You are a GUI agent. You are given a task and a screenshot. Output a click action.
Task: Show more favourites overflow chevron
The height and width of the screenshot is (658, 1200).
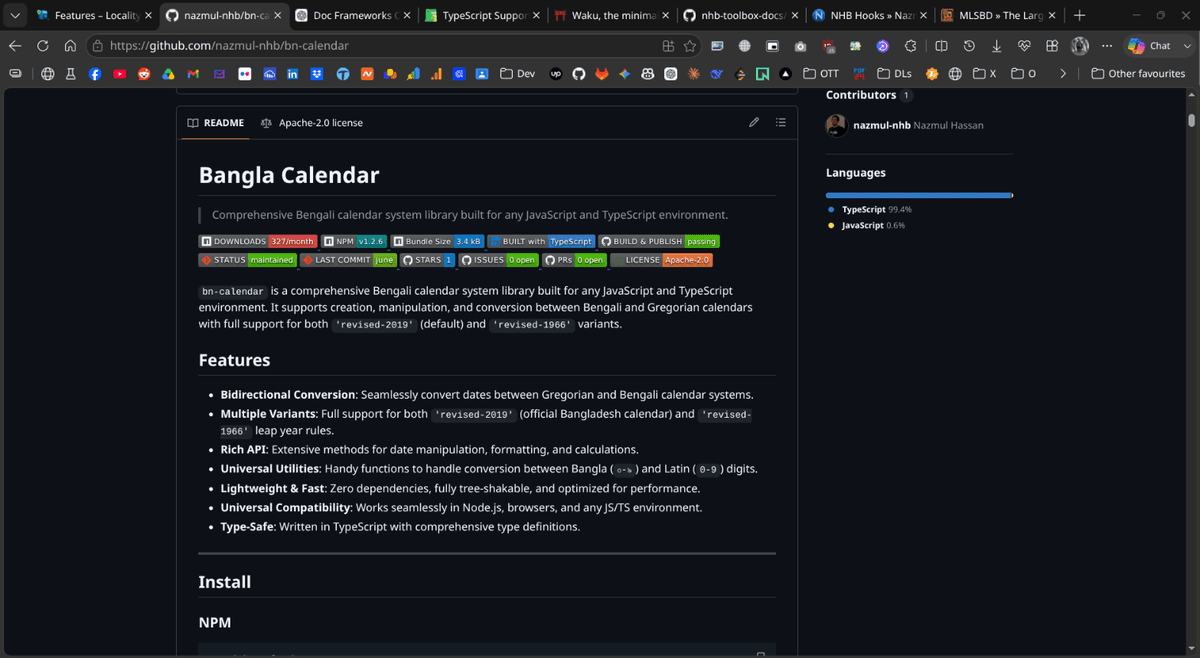[x=1063, y=74]
